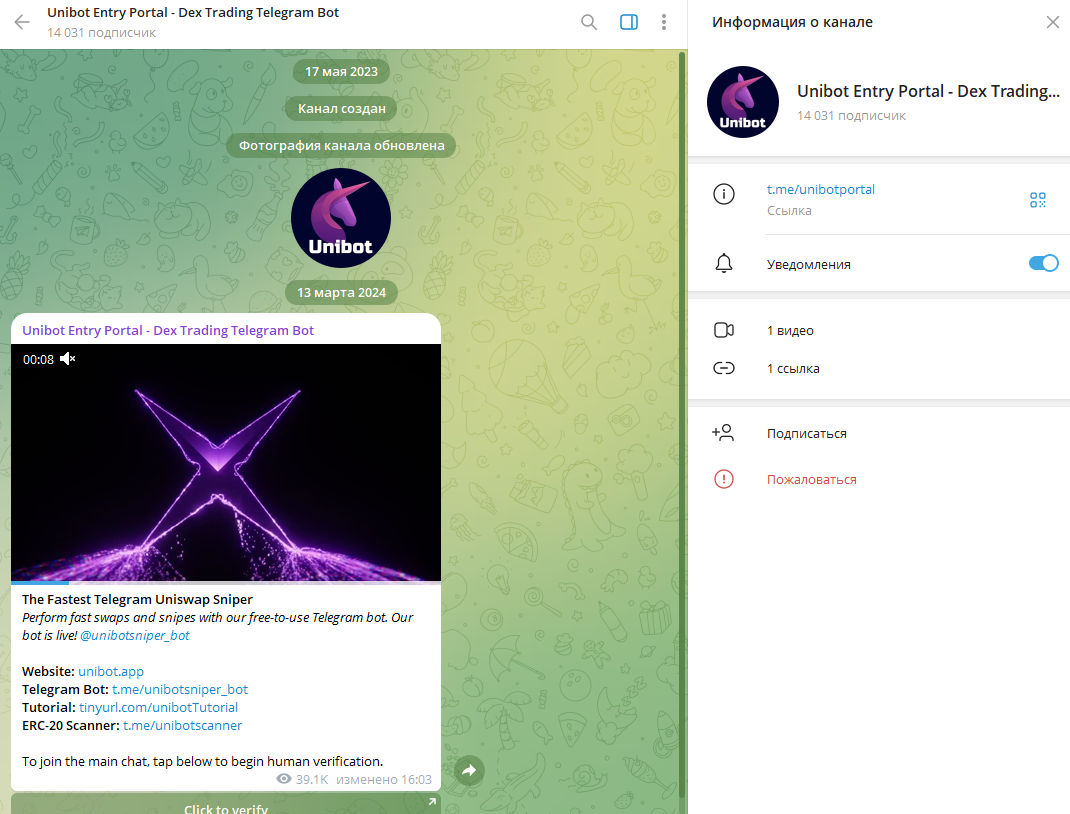Close the channel info panel
This screenshot has width=1070, height=814.
[1052, 22]
